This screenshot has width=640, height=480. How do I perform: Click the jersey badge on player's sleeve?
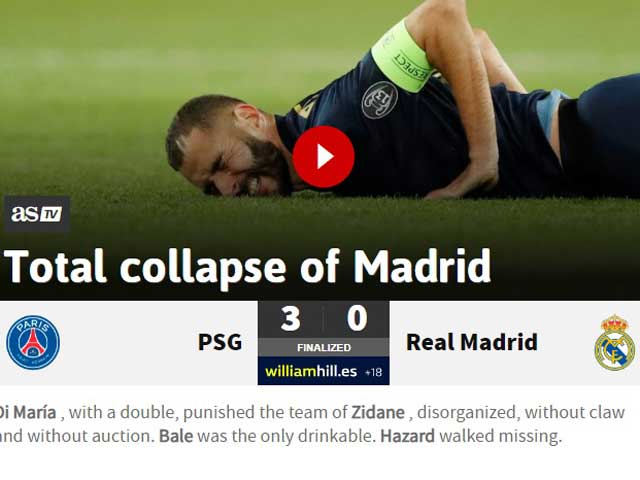pos(379,100)
